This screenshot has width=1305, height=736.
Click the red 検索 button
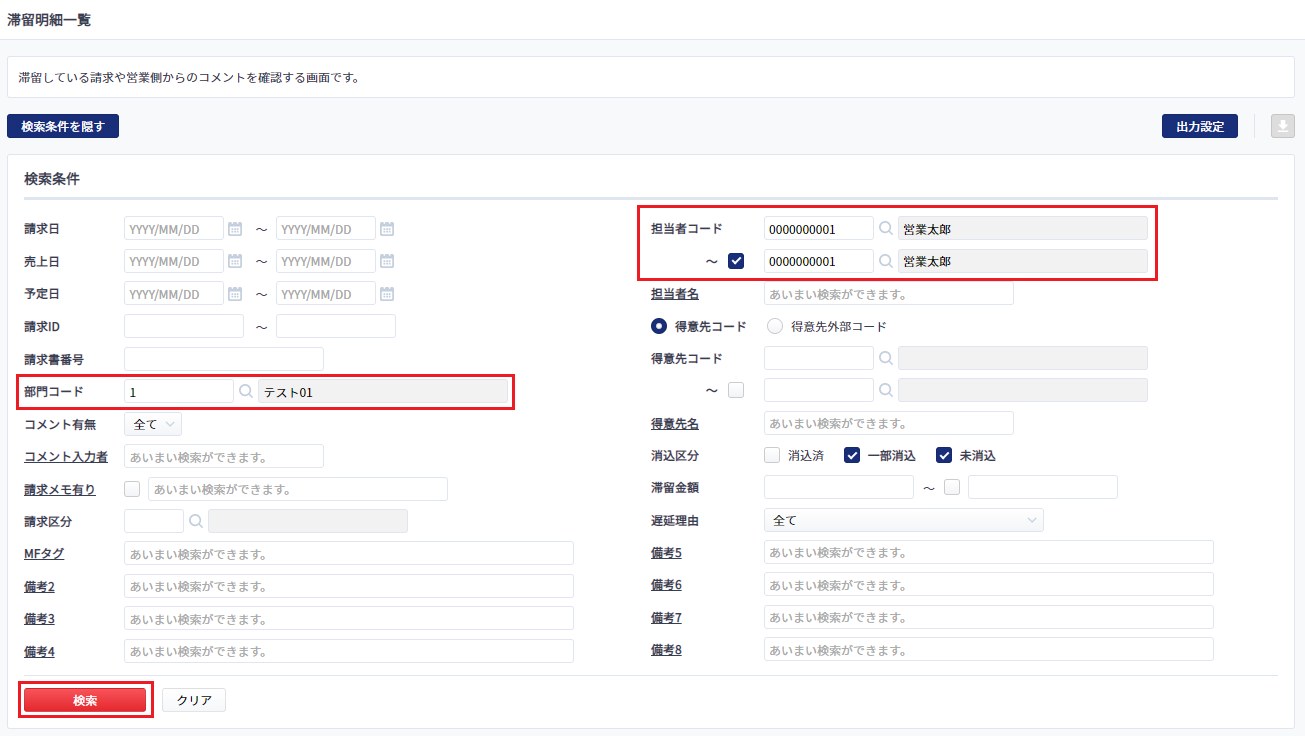point(85,700)
